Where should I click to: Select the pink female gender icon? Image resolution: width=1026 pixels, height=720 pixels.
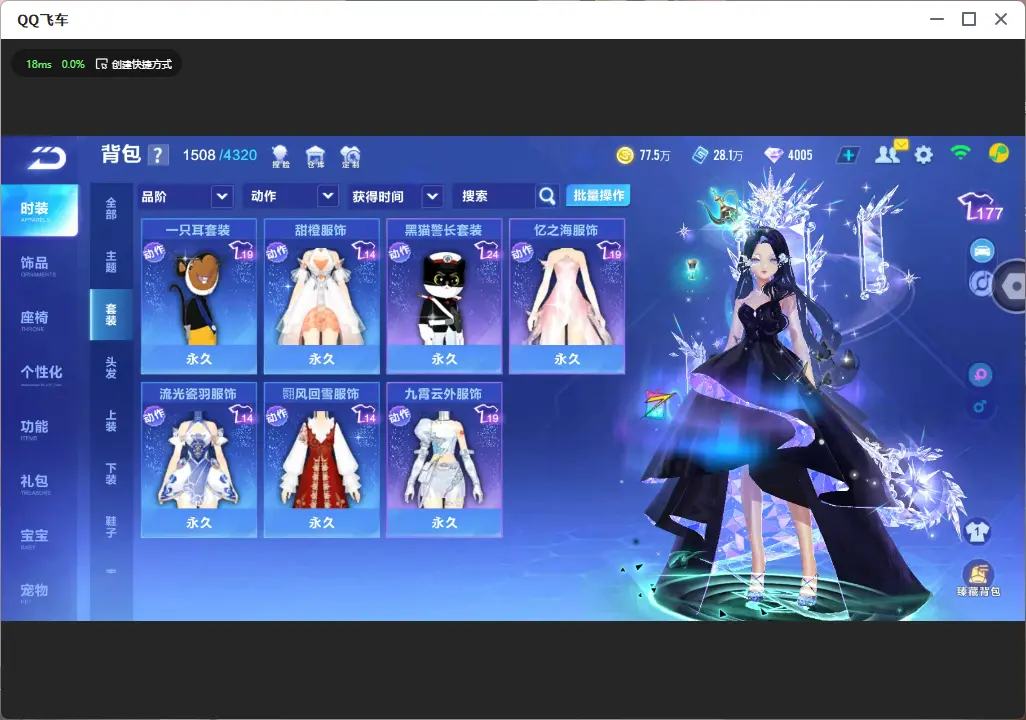click(x=980, y=375)
